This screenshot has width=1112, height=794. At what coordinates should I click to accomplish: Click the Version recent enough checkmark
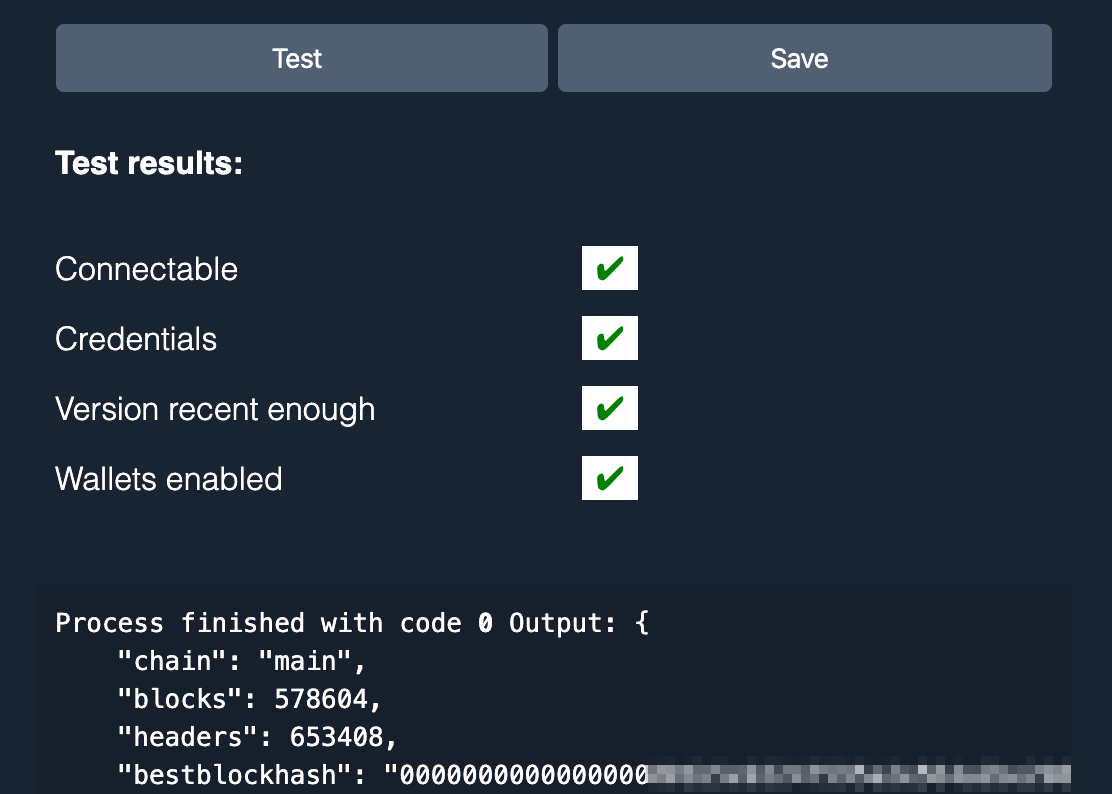(609, 409)
